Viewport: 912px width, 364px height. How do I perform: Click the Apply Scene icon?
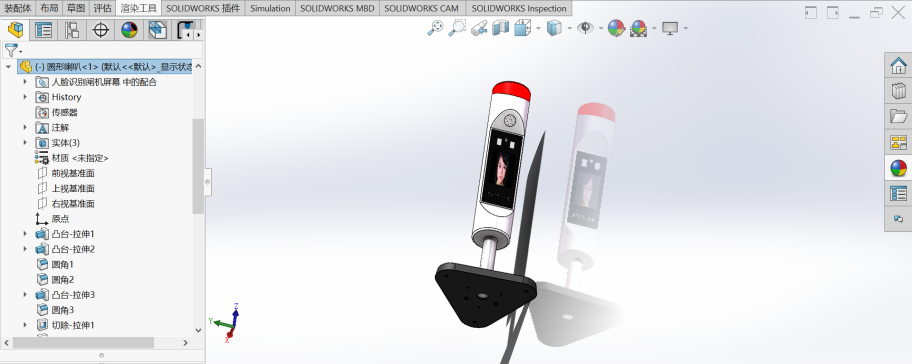(639, 28)
